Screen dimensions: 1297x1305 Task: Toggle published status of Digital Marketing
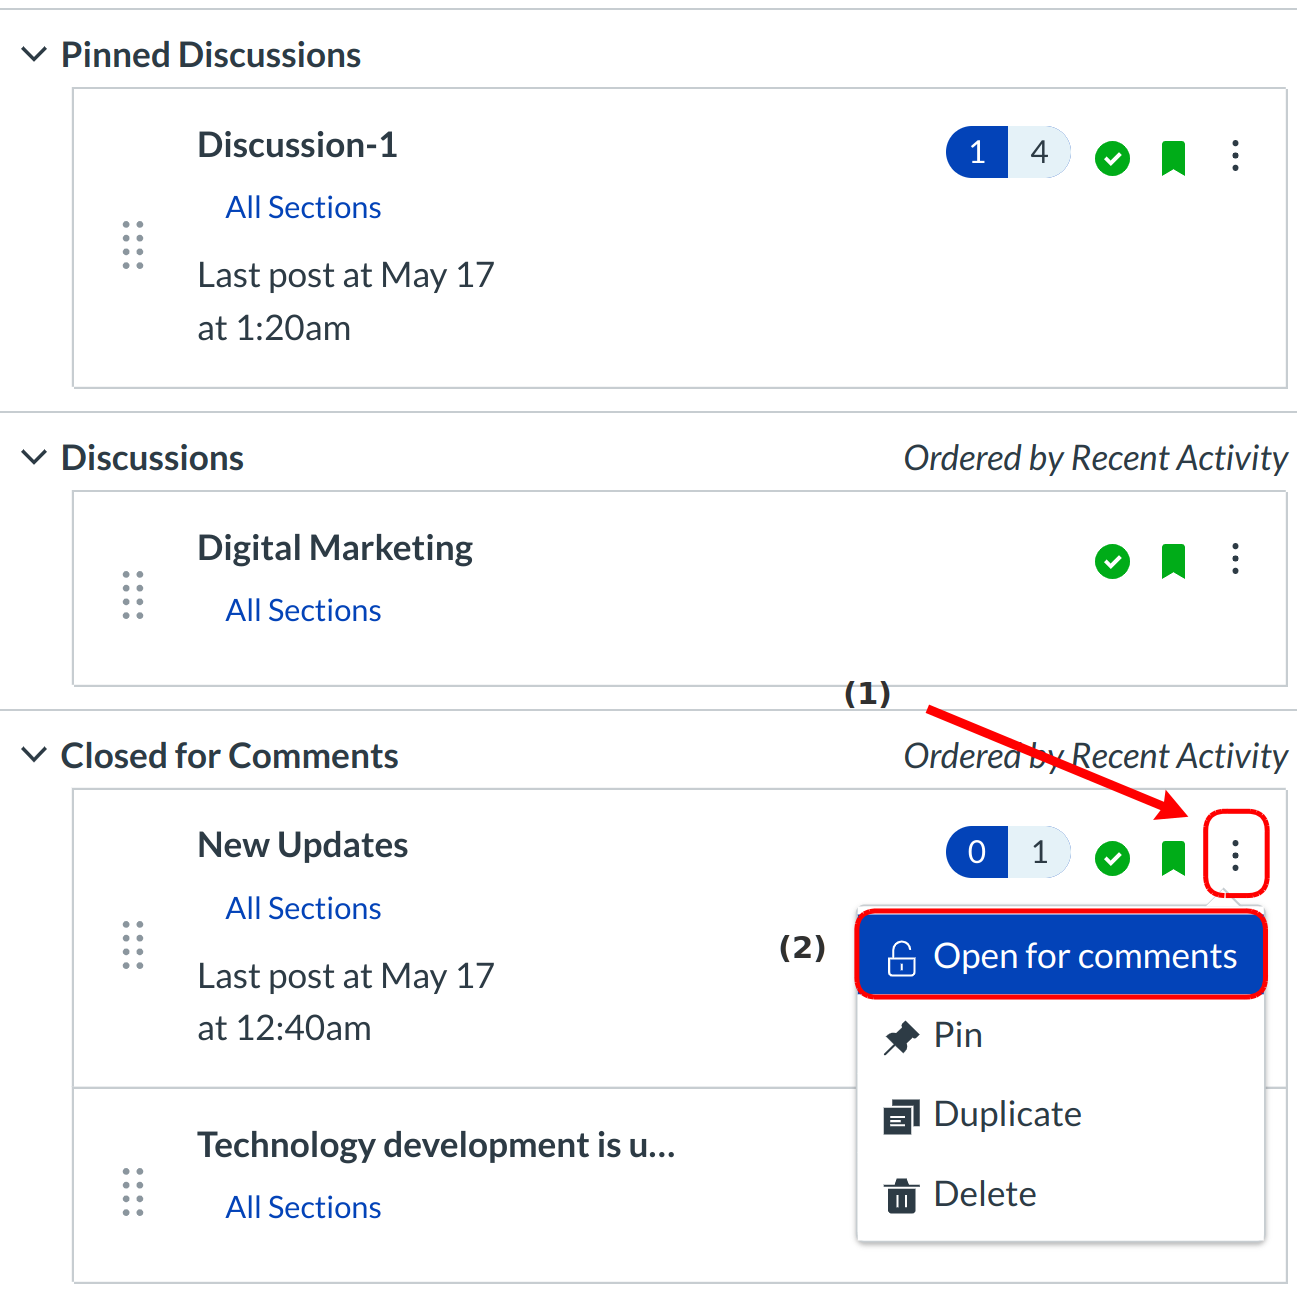(1112, 561)
